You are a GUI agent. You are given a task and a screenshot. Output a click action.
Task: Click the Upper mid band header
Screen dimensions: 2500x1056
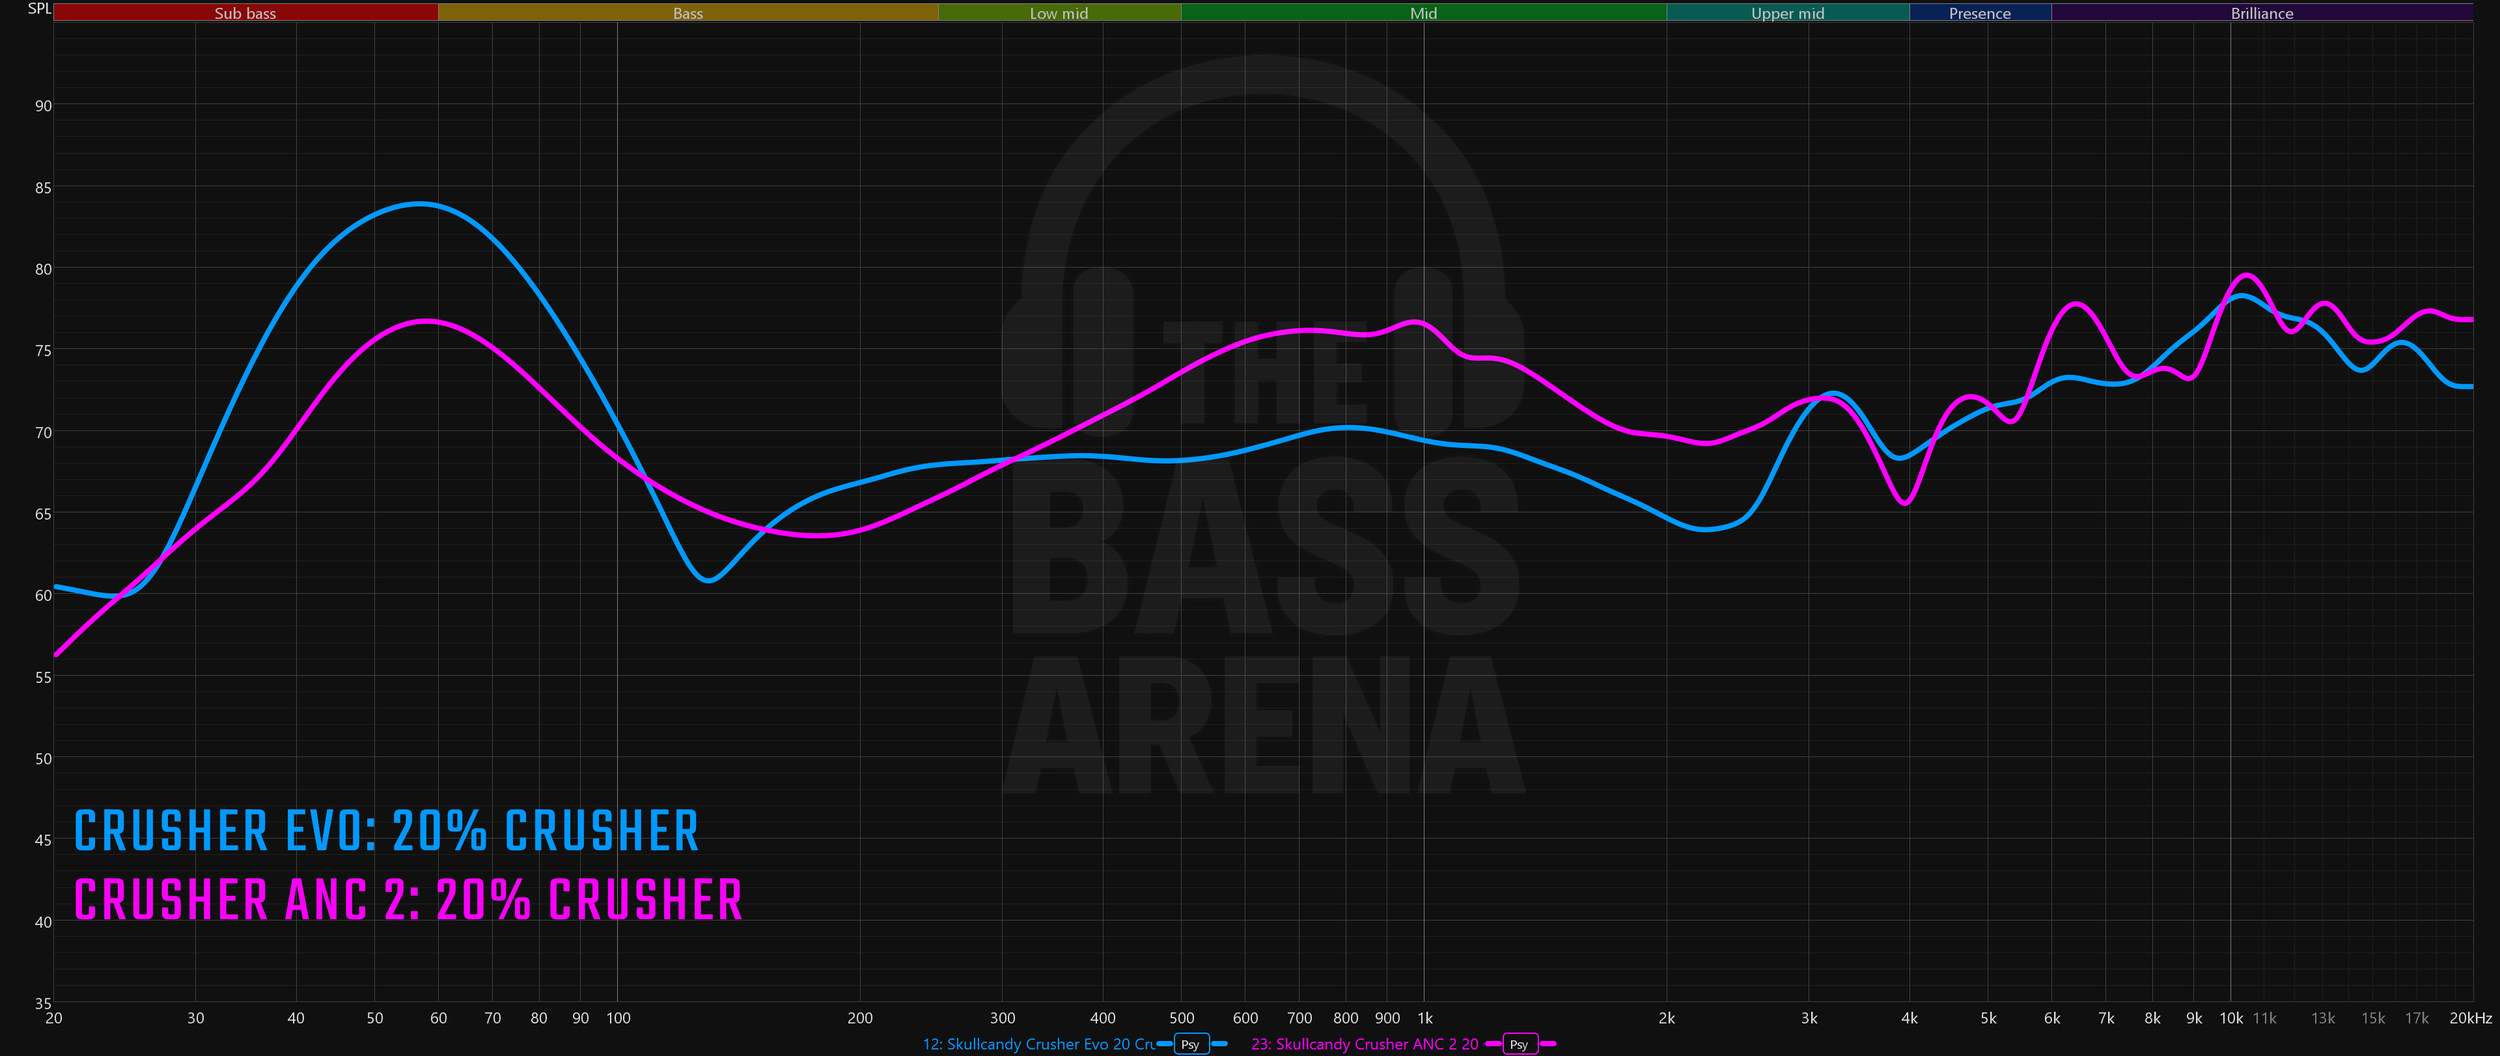pos(1787,13)
